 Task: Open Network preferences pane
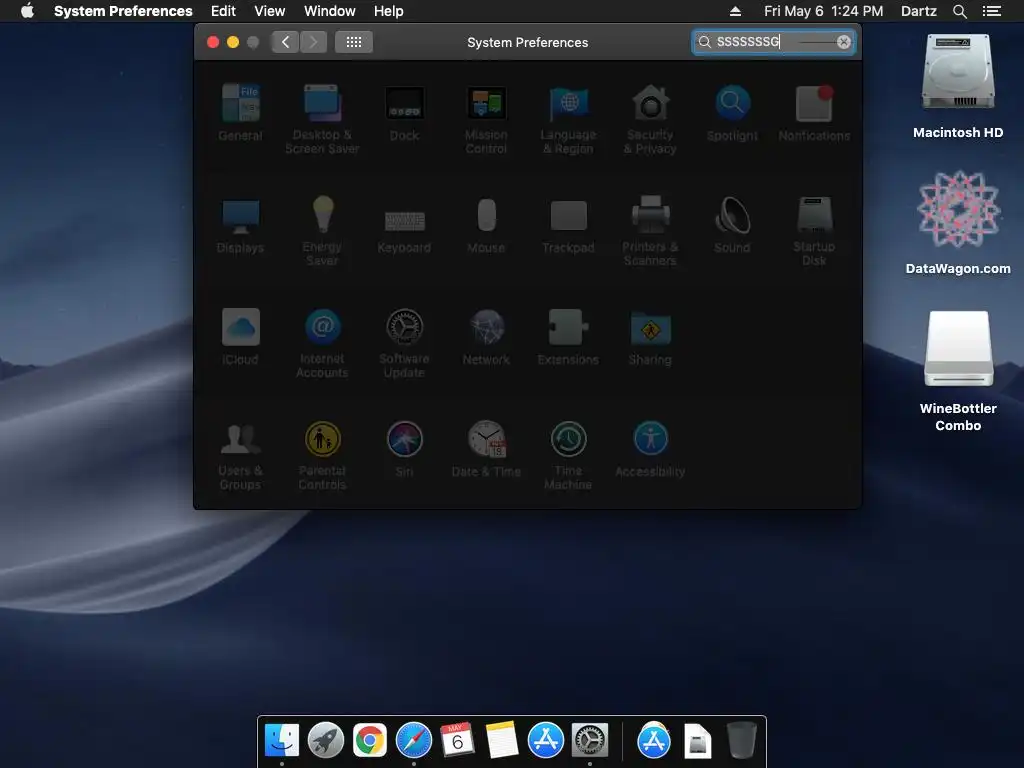[486, 336]
